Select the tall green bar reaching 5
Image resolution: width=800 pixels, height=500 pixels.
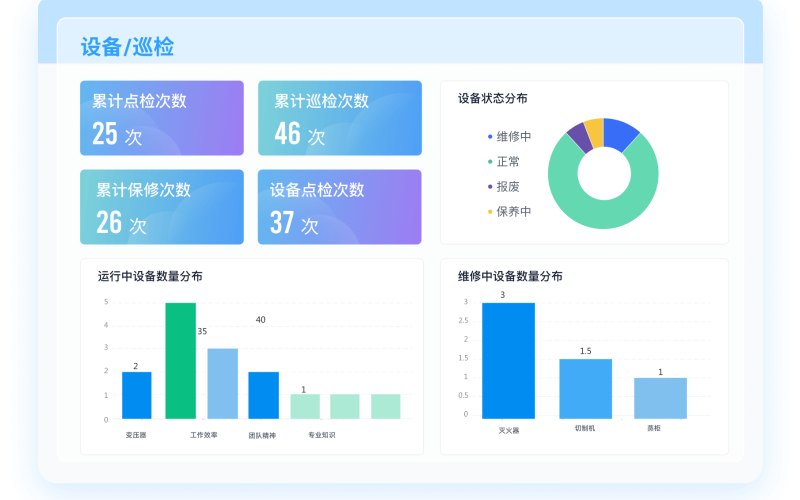[x=181, y=361]
